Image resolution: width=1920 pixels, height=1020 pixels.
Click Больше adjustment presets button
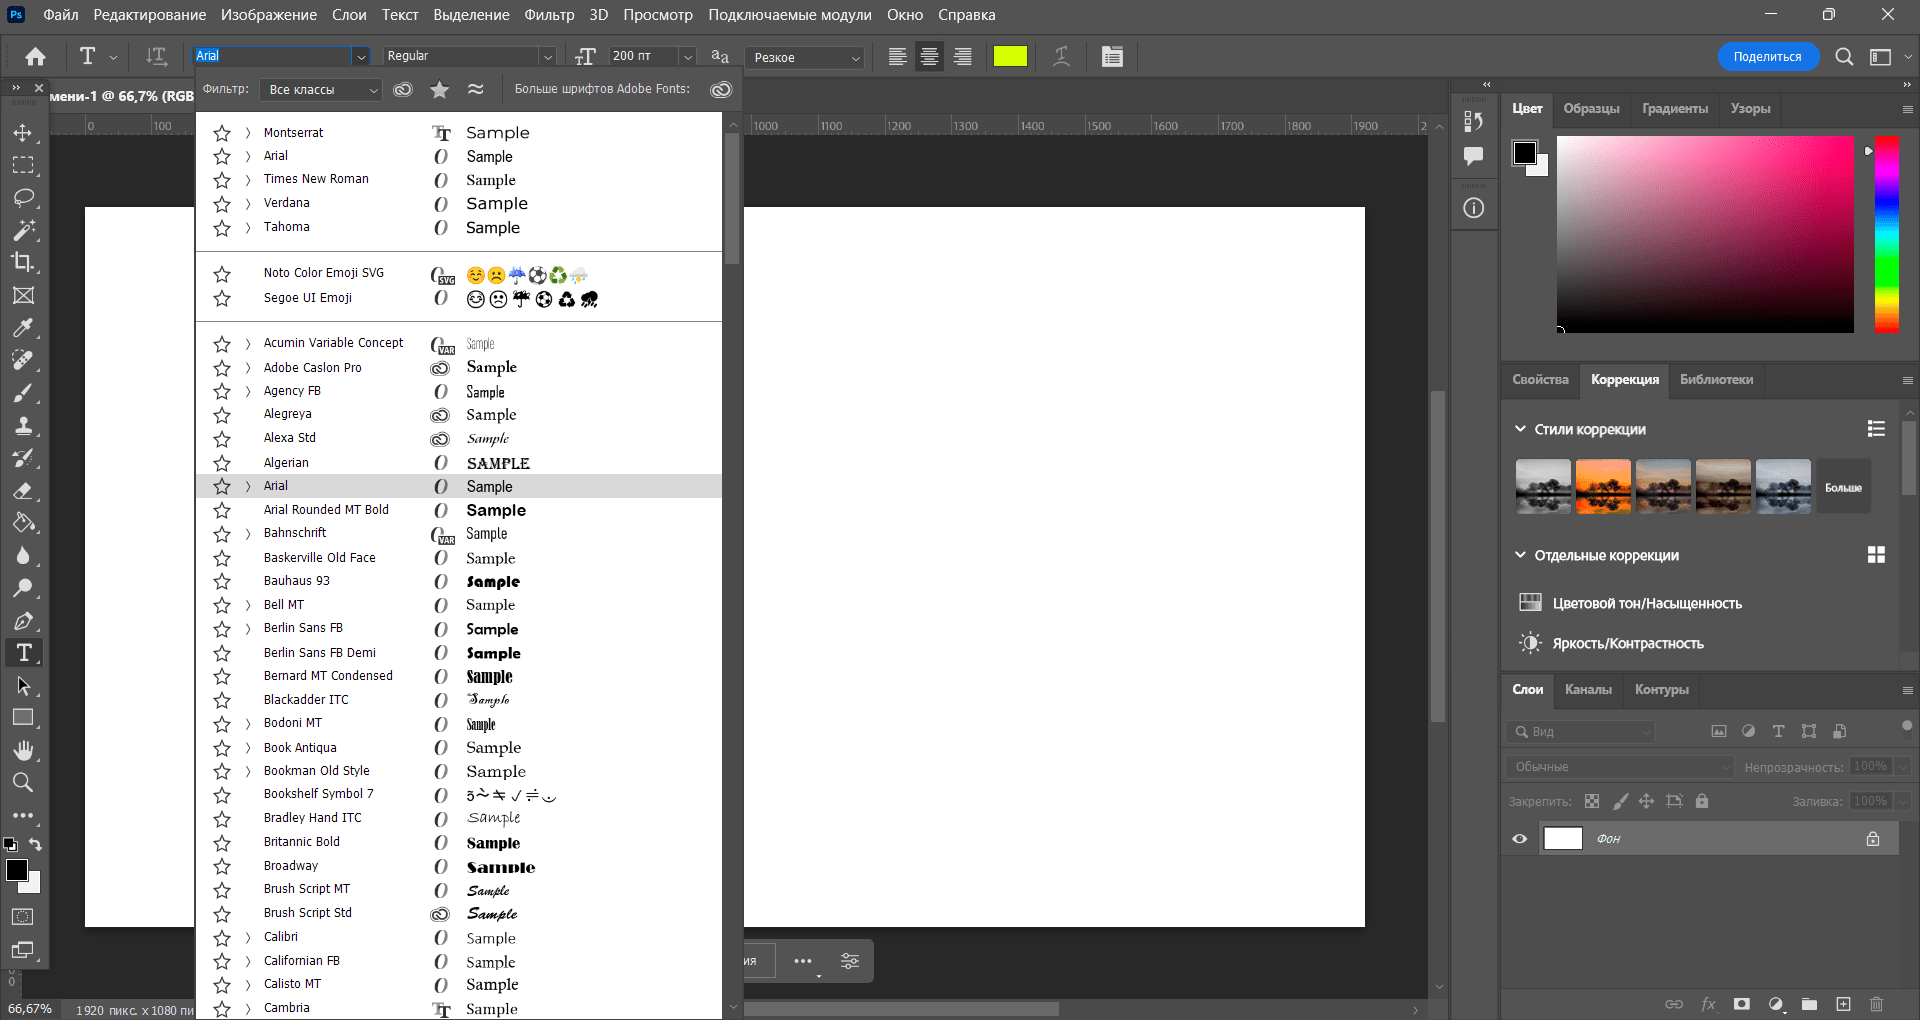tap(1843, 487)
